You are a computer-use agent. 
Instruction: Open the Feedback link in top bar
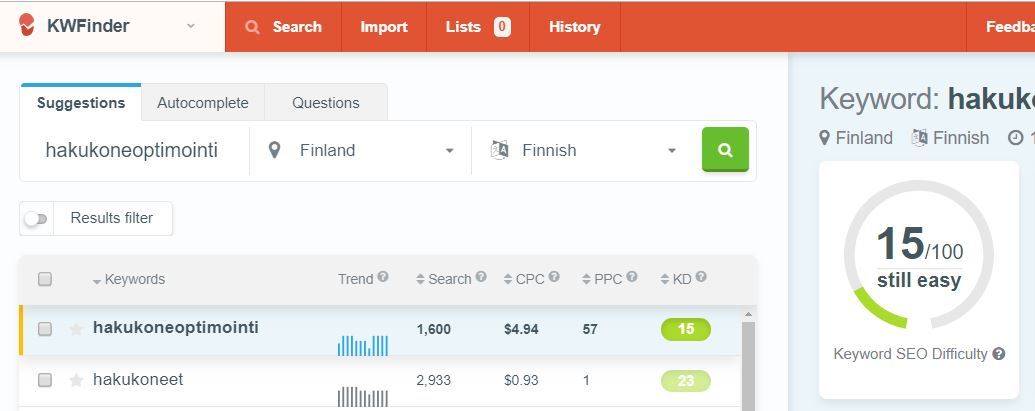1010,27
